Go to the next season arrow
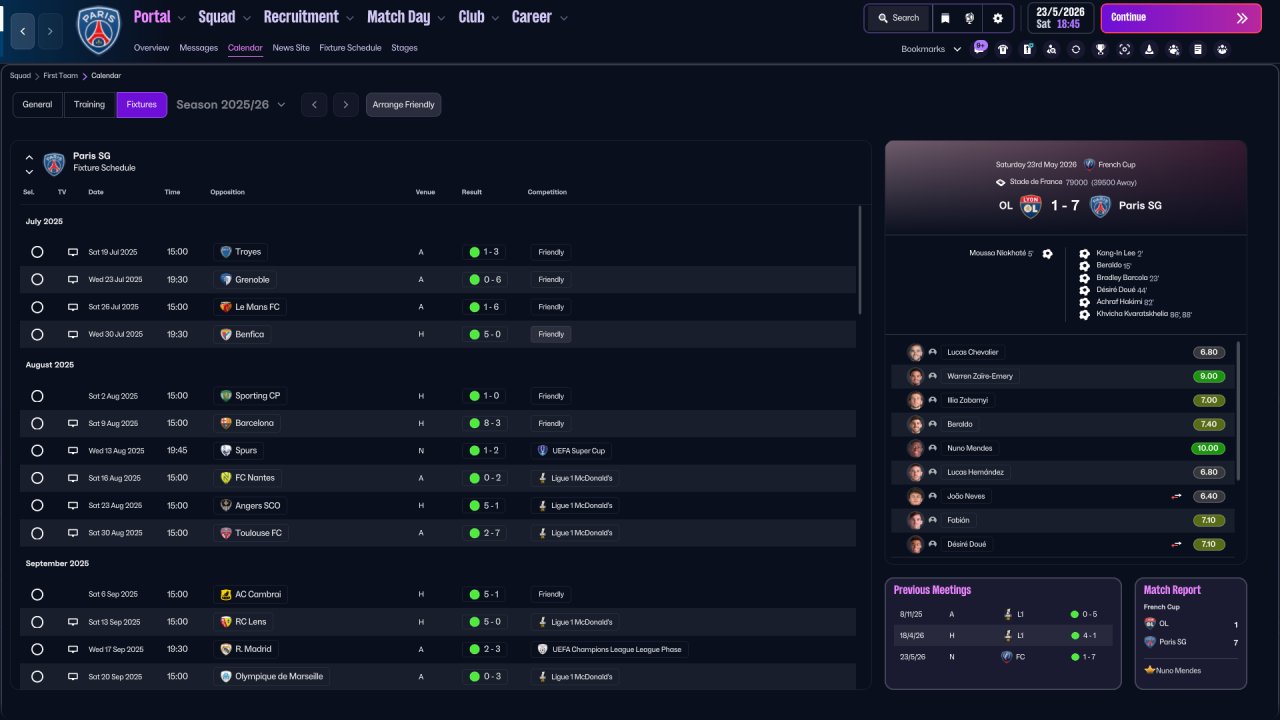Viewport: 1280px width, 720px height. 346,105
